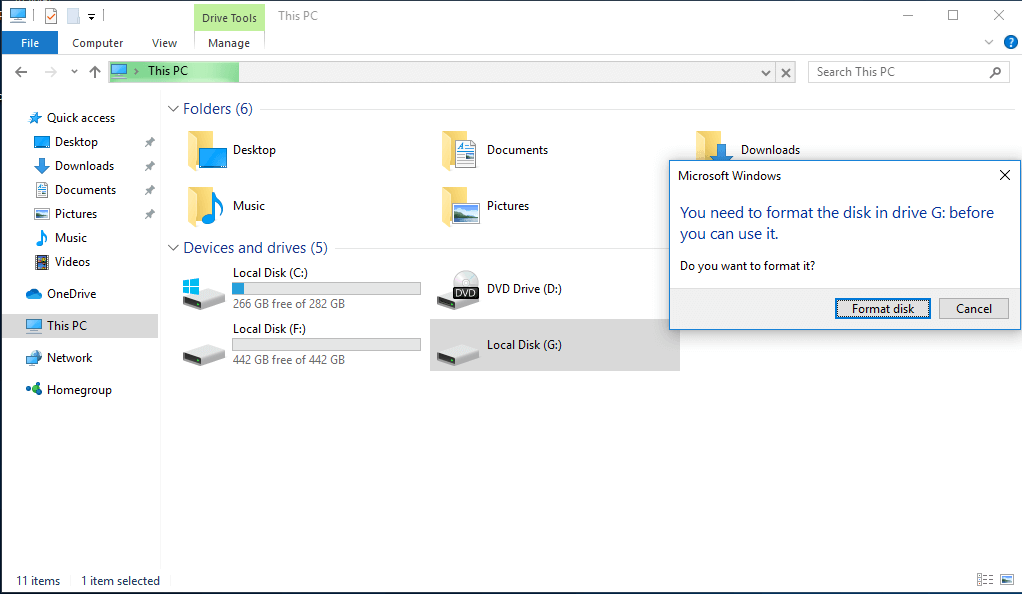The image size is (1022, 594).
Task: Collapse the Folders (6) group
Action: pos(173,109)
